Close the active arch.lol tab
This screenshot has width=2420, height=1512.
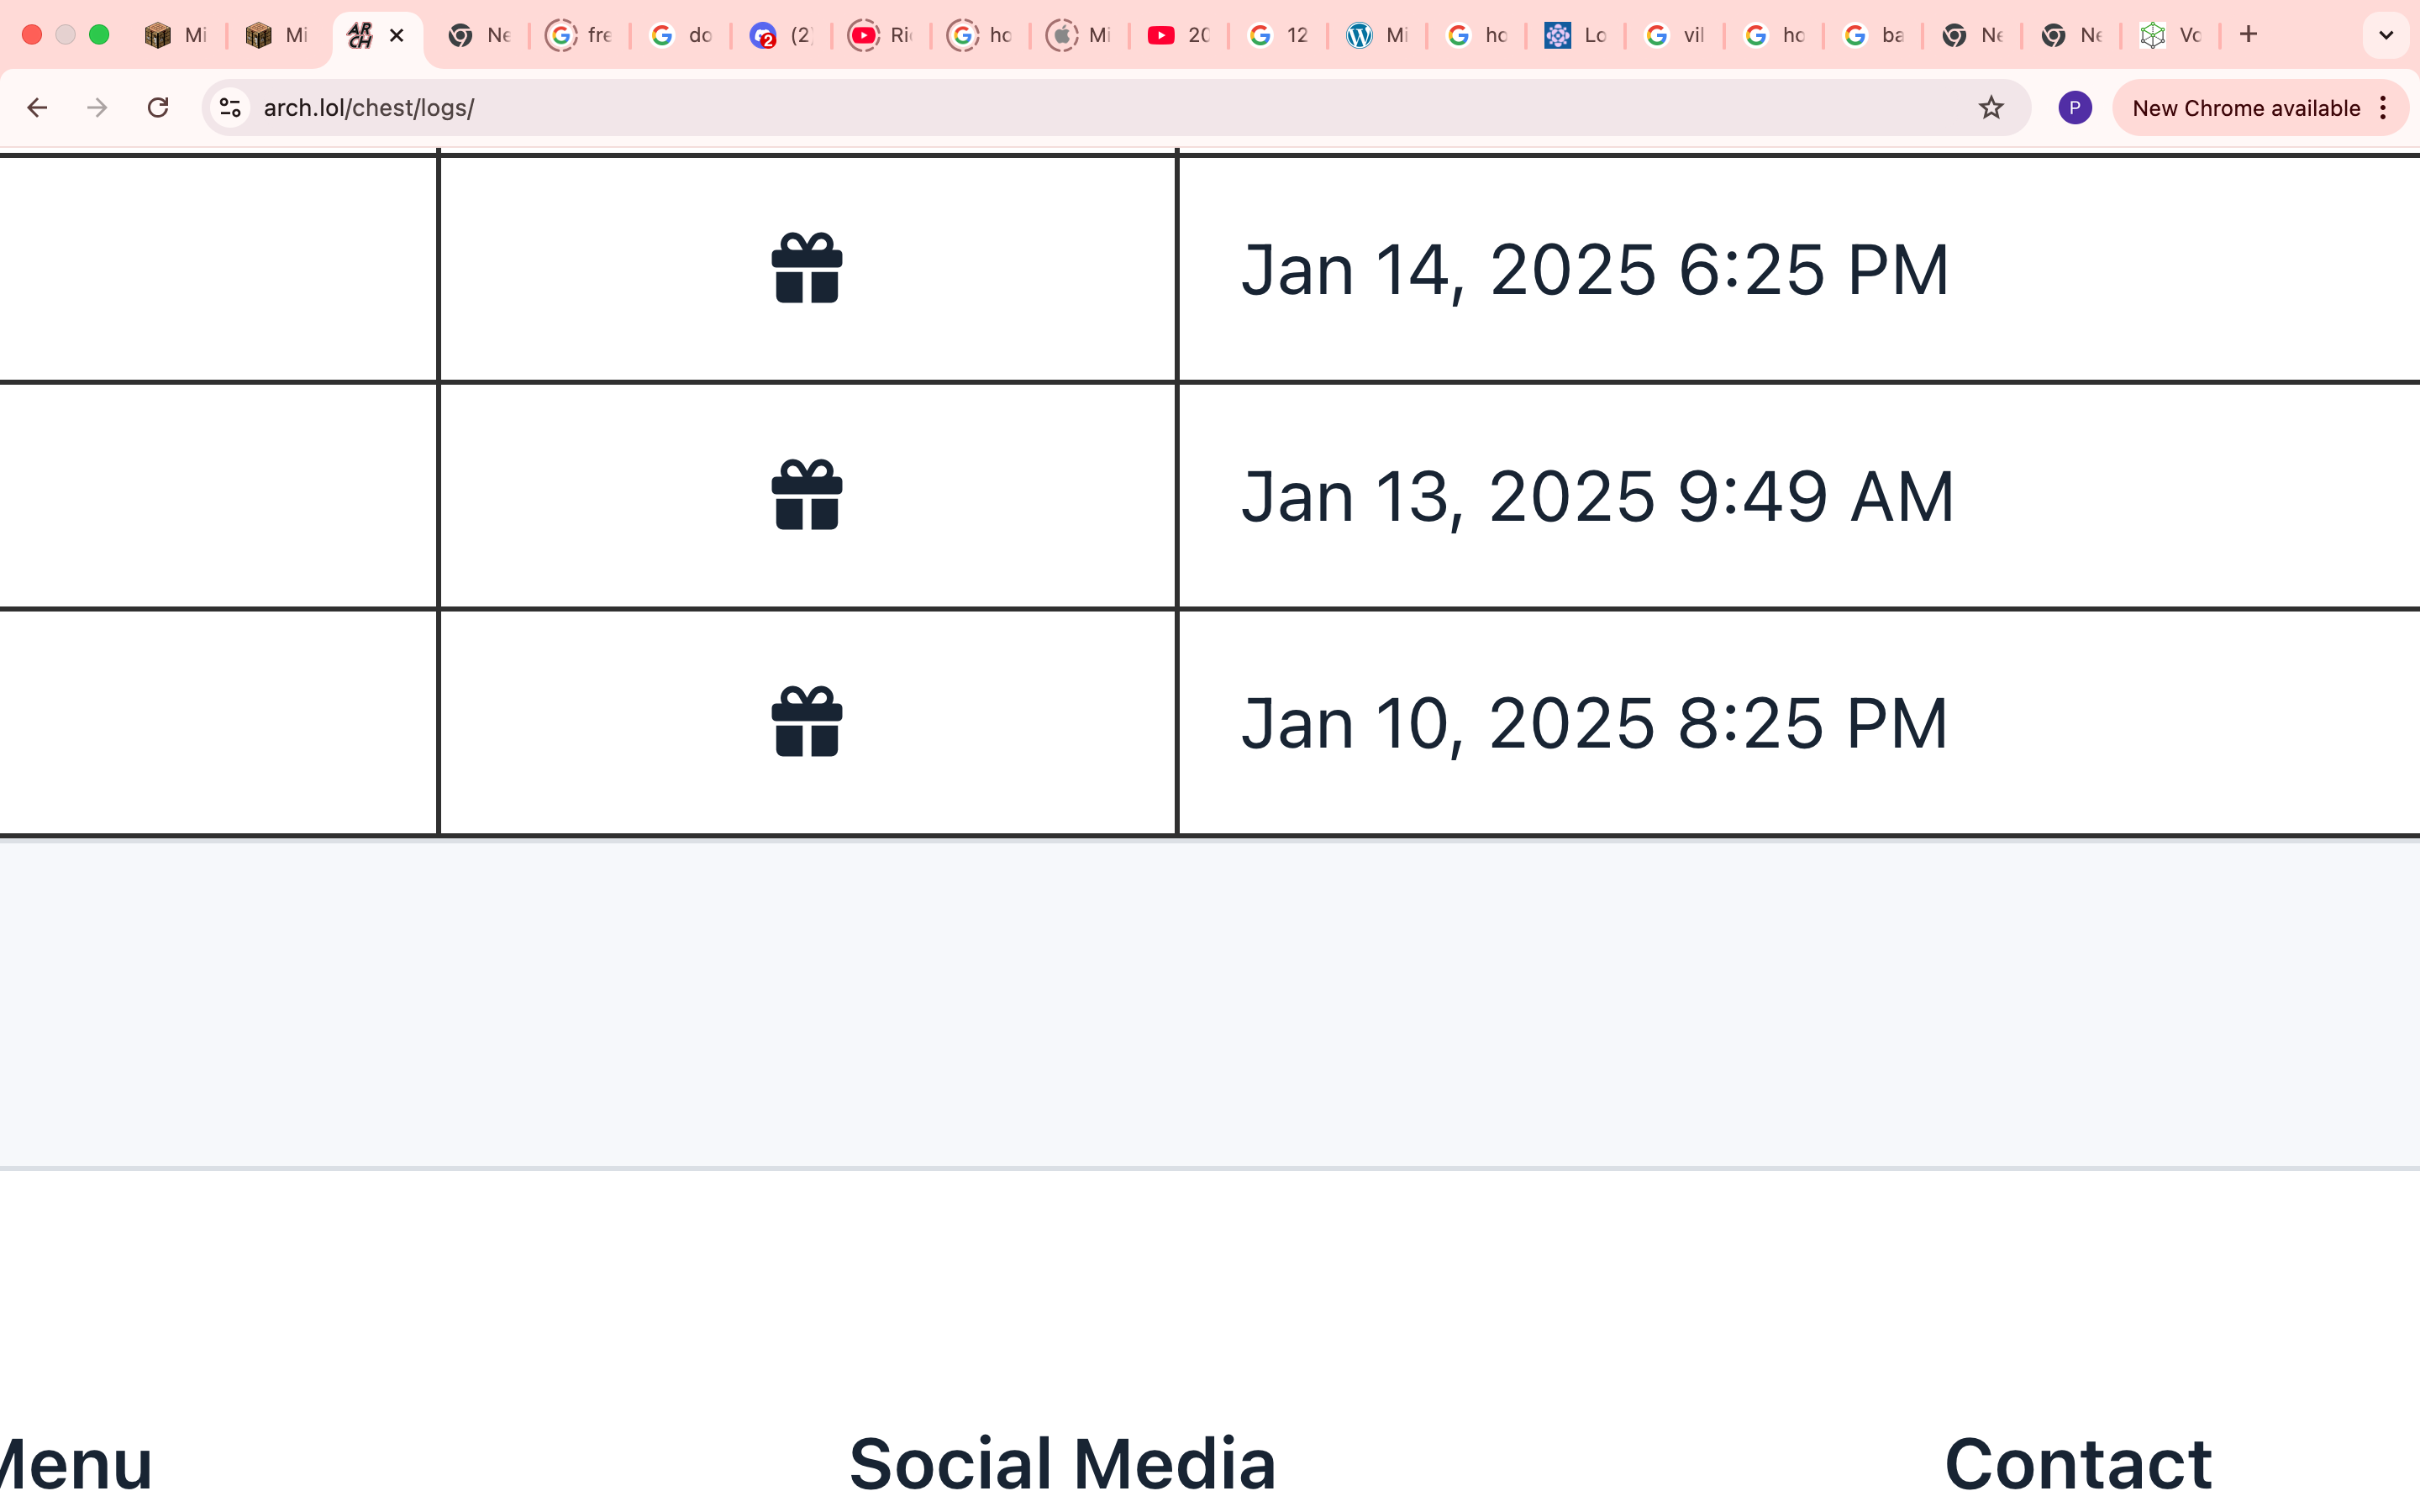[x=397, y=35]
